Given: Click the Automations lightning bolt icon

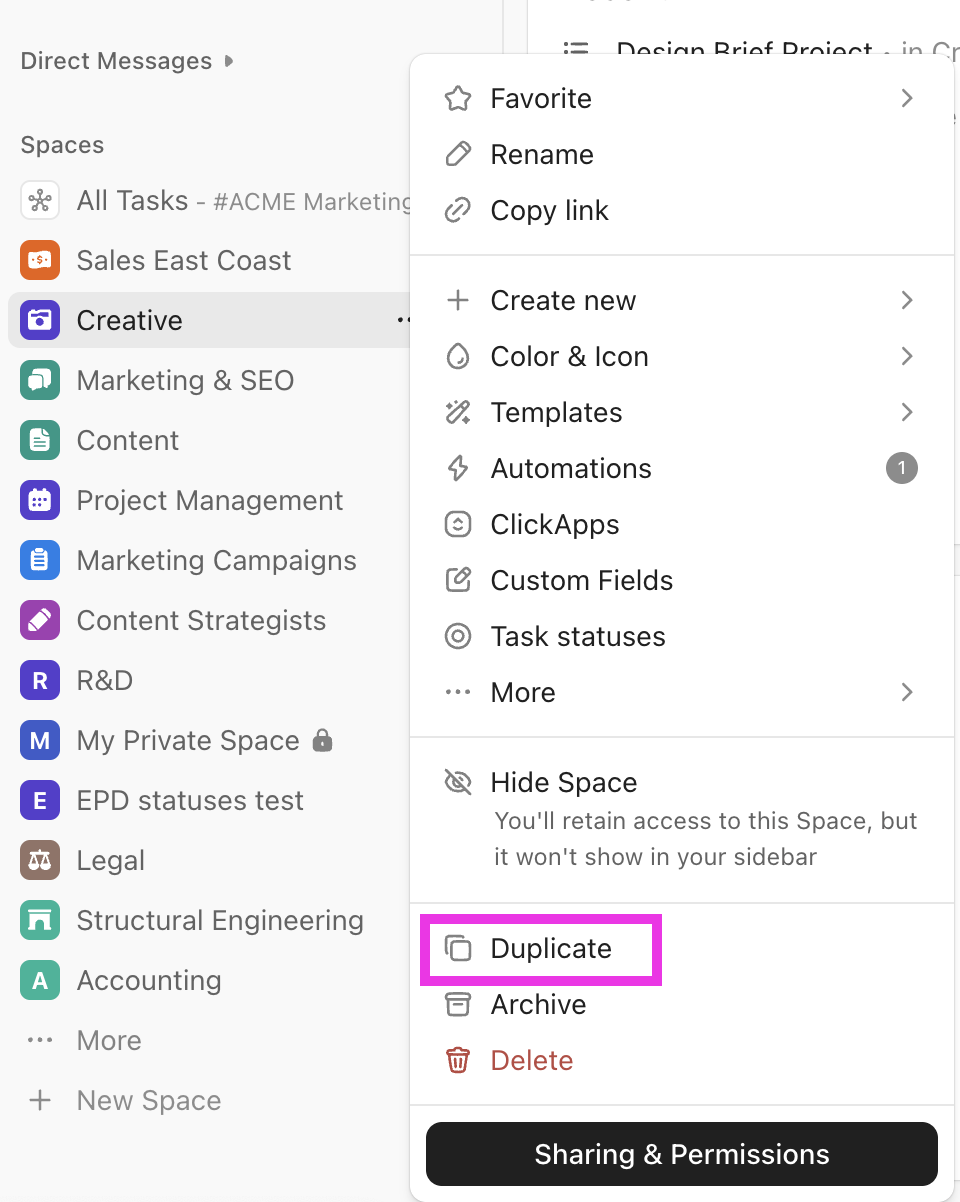Looking at the screenshot, I should 458,468.
